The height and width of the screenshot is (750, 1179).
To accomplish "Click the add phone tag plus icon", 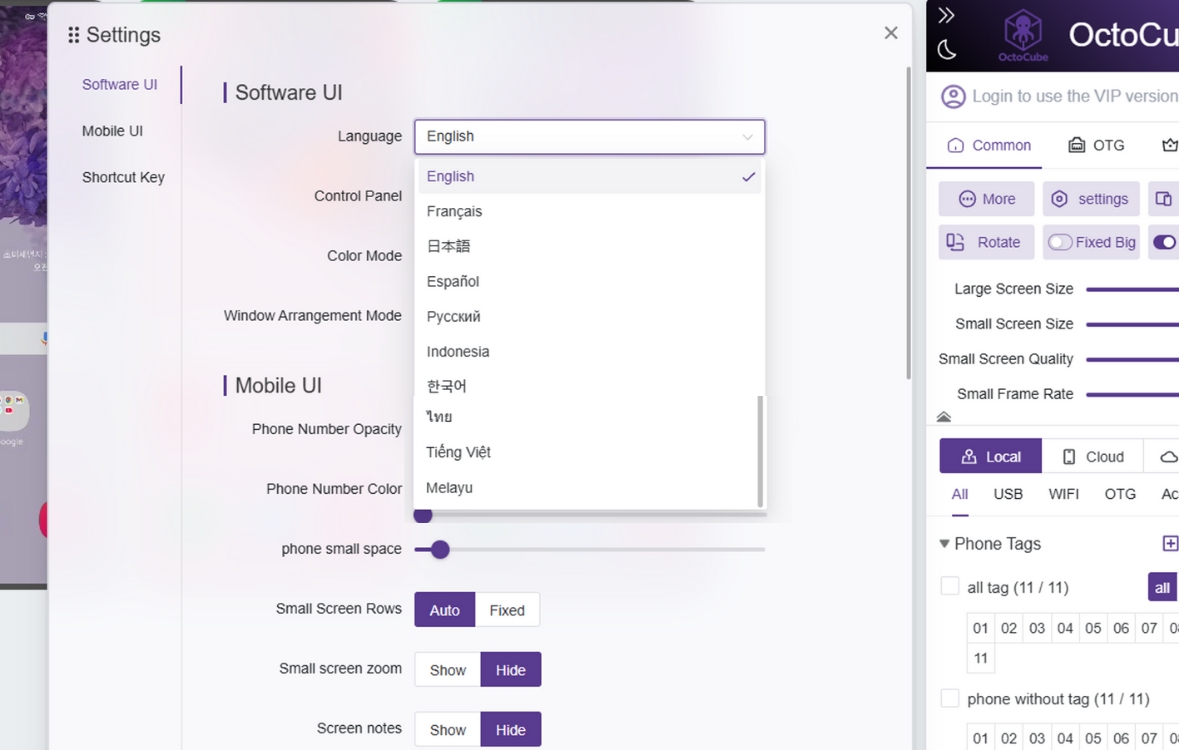I will [x=1170, y=543].
